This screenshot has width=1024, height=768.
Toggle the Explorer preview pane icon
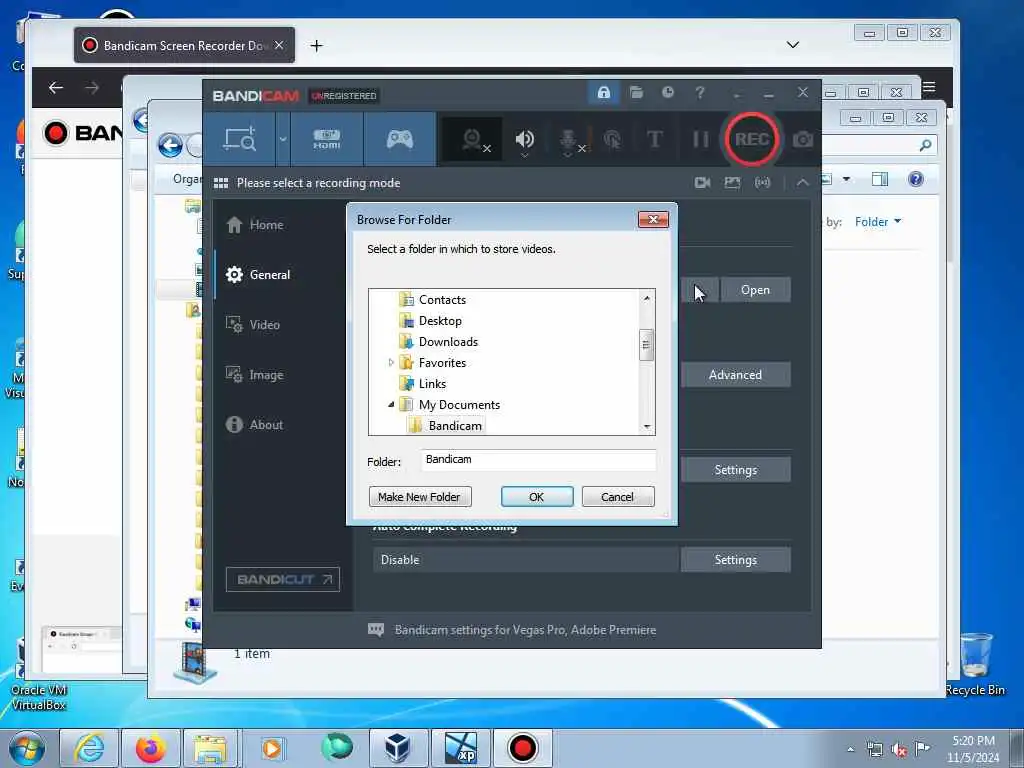(880, 179)
